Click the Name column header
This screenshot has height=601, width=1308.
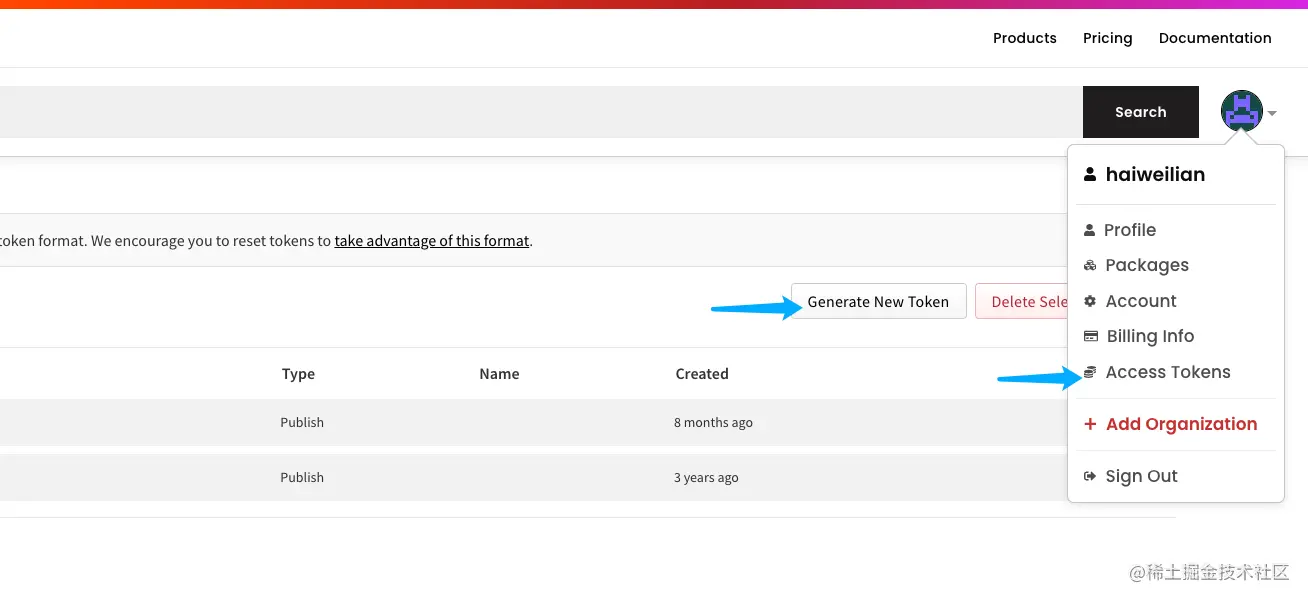[x=499, y=374]
